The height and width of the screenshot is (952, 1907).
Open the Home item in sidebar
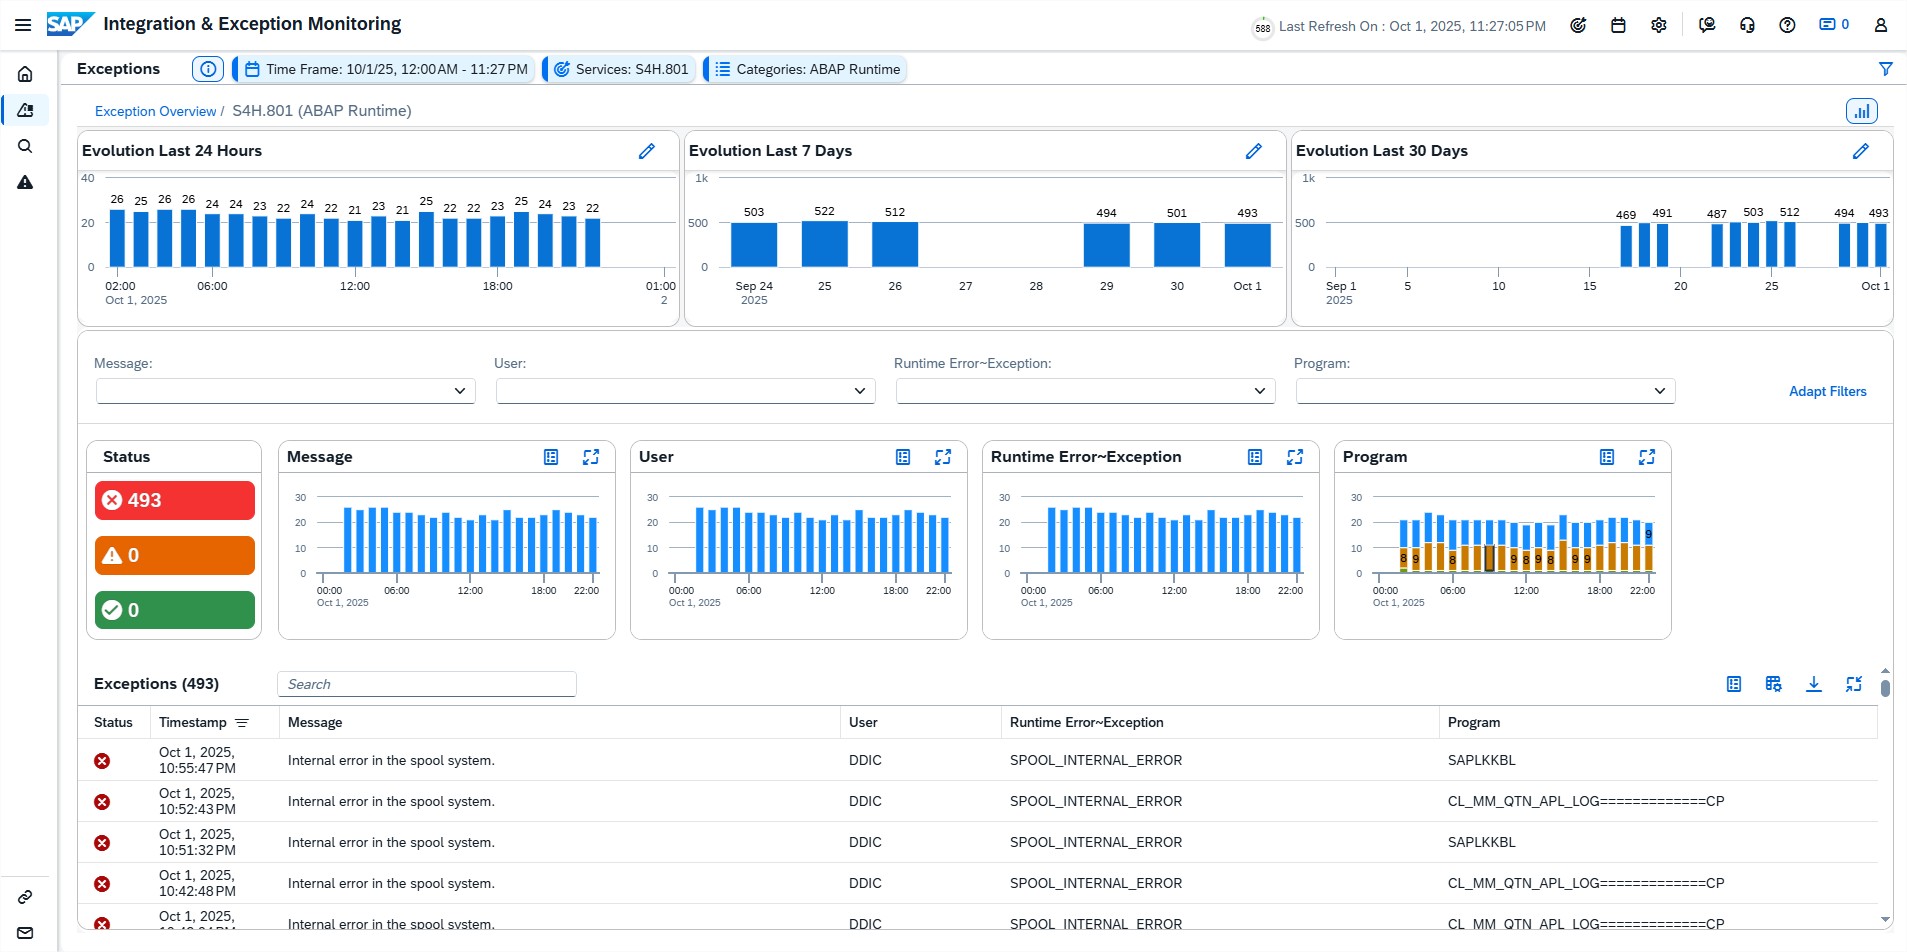point(25,74)
